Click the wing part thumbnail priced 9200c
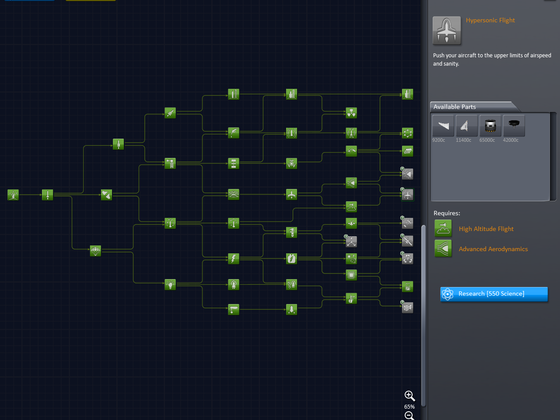 [x=443, y=125]
